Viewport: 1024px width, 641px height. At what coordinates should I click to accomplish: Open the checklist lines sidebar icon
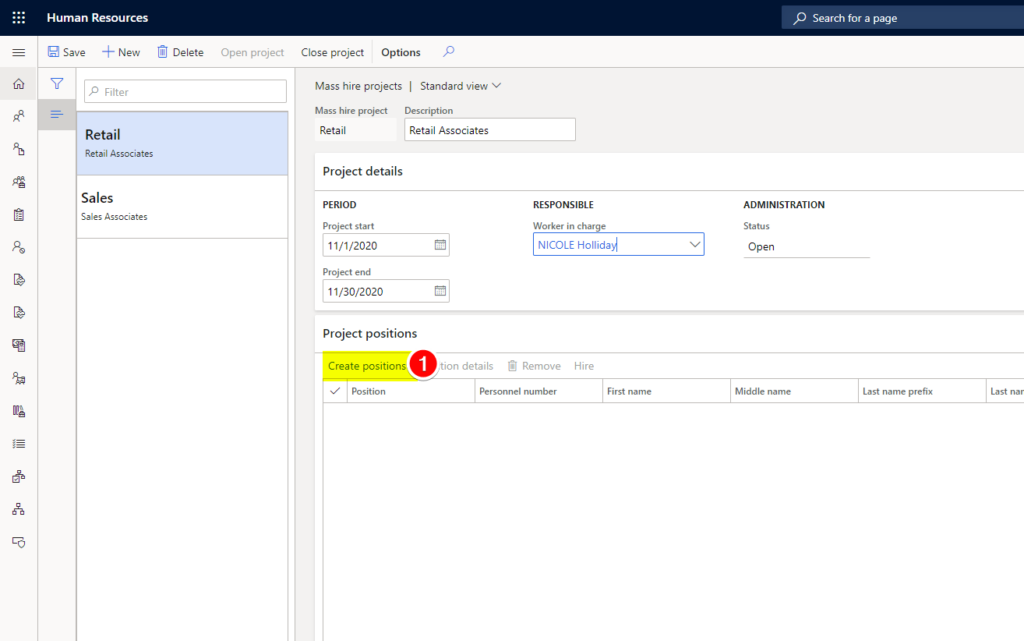[19, 443]
